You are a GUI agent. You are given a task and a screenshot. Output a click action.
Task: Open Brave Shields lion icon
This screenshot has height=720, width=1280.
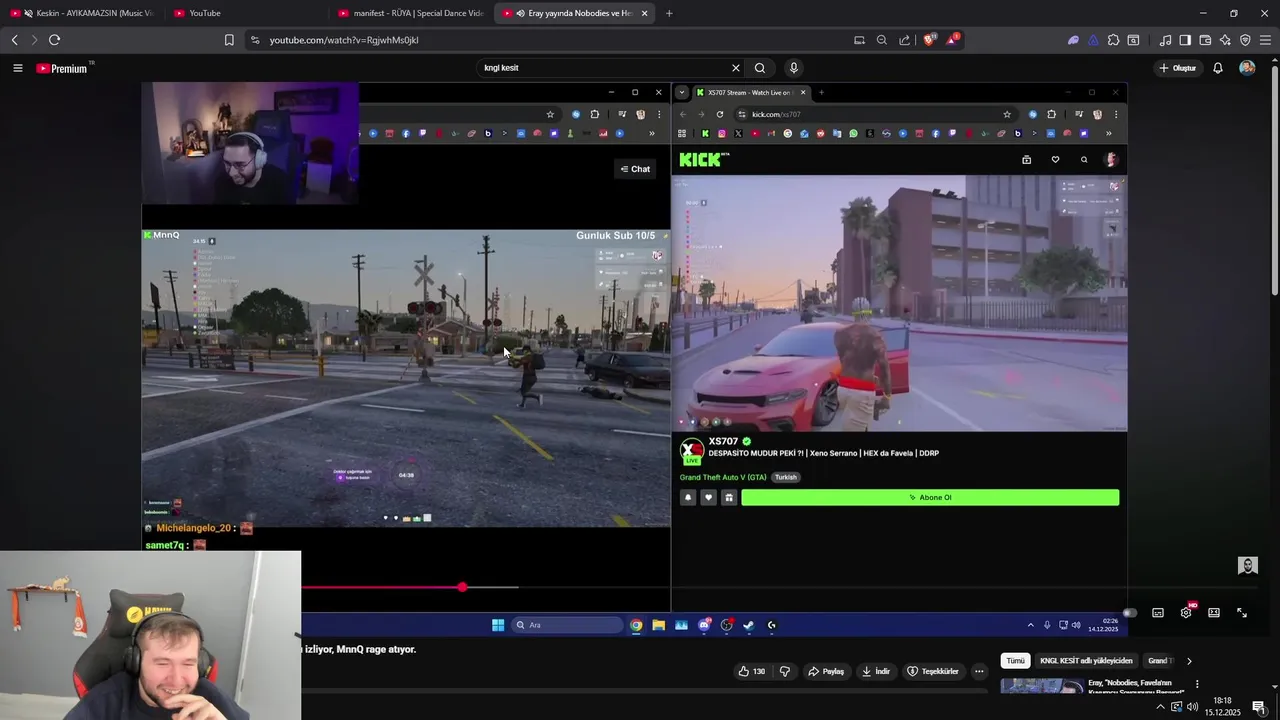[x=929, y=40]
